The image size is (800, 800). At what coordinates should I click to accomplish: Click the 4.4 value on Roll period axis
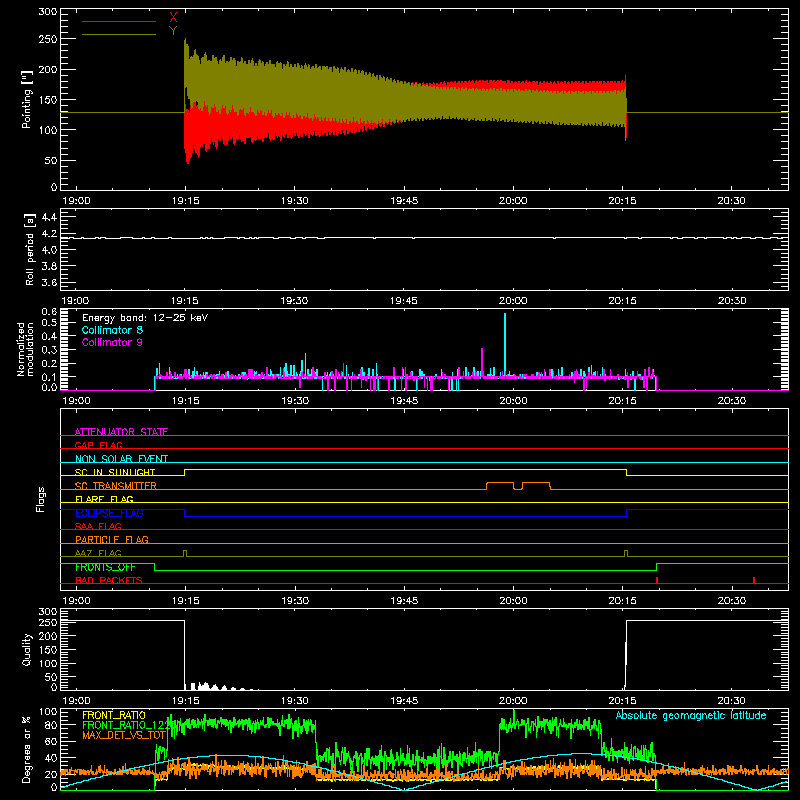coord(49,217)
